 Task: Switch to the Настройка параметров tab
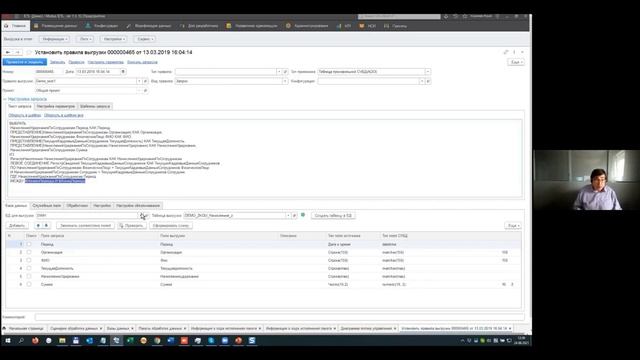[x=56, y=107]
